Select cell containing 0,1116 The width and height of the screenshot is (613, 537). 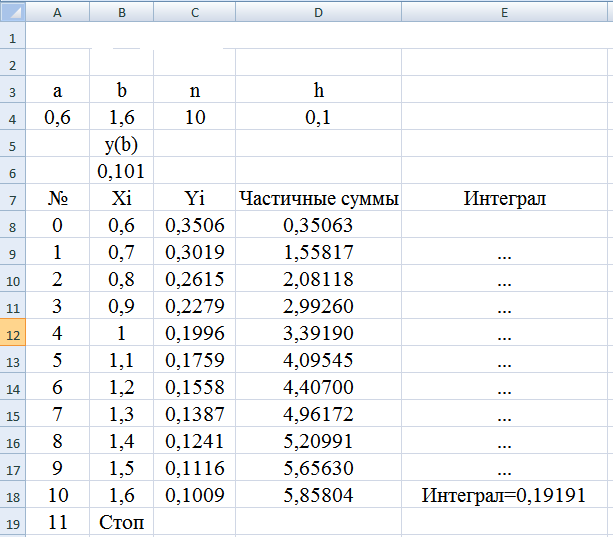195,467
